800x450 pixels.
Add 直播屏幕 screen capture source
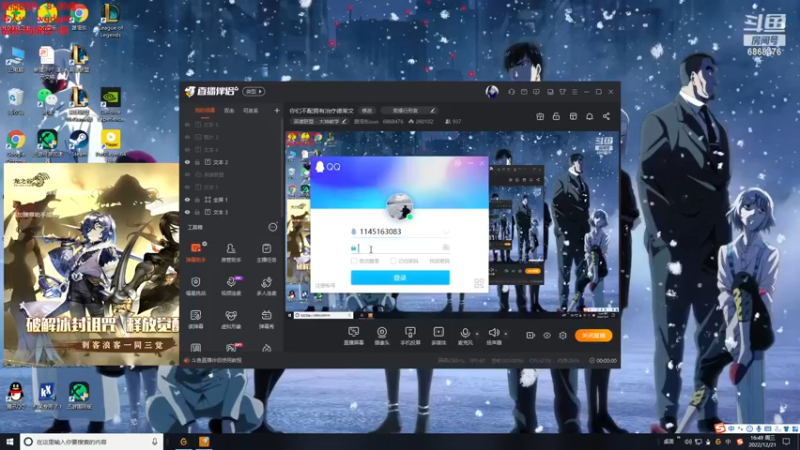354,336
